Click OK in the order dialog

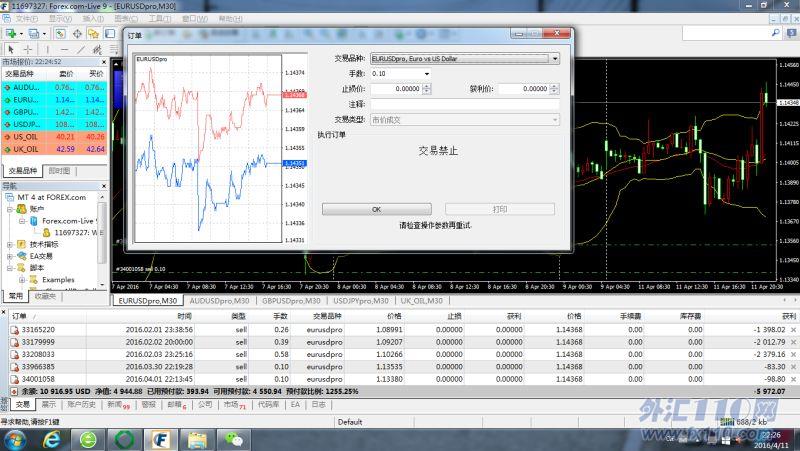(x=377, y=209)
